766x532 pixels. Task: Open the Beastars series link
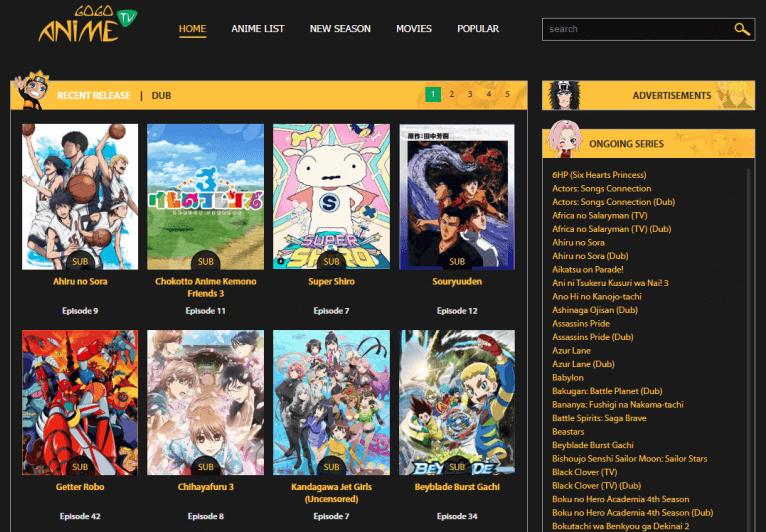click(568, 432)
